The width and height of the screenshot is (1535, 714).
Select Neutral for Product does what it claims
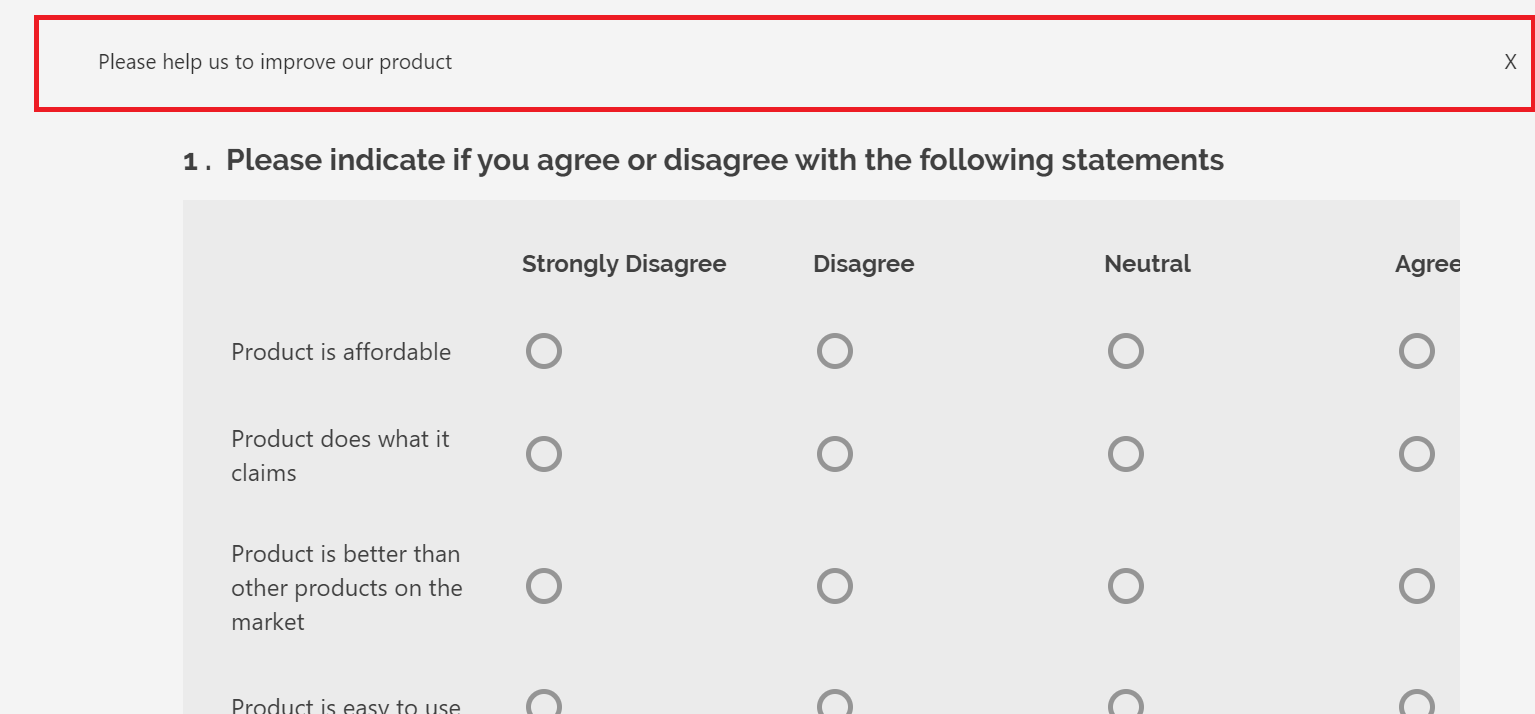click(1125, 453)
